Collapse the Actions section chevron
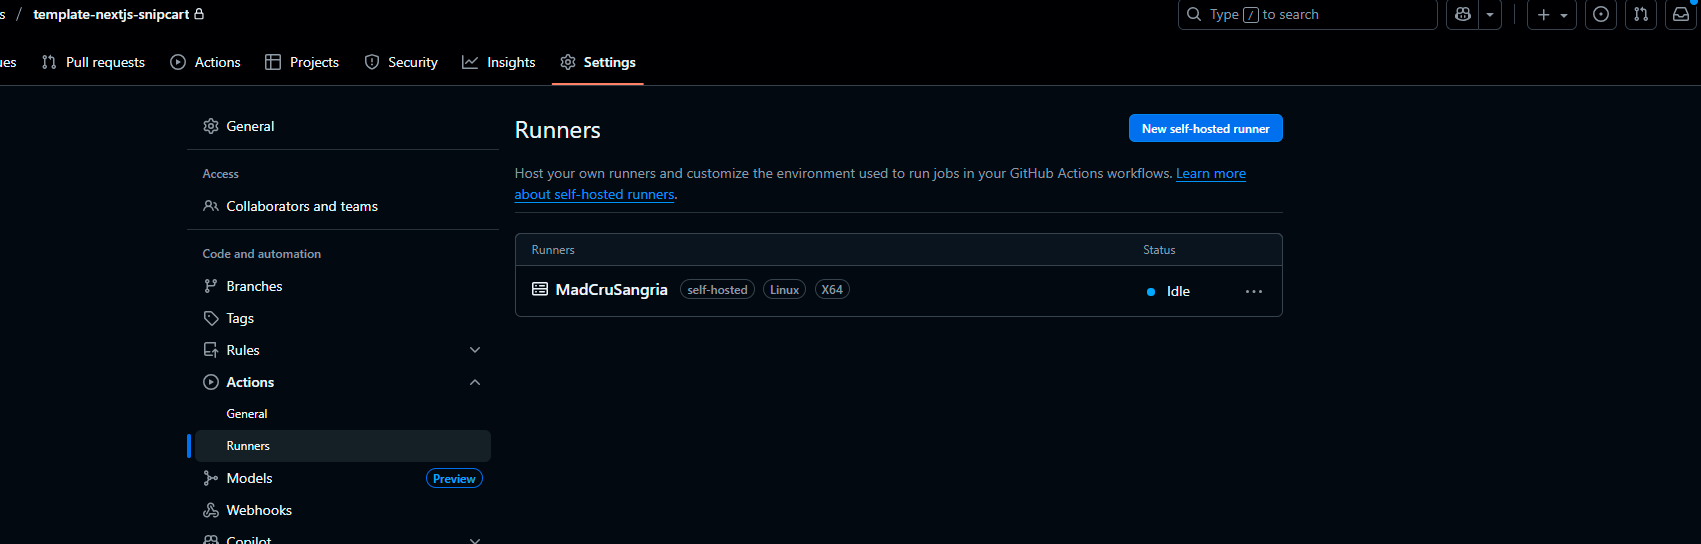1701x544 pixels. click(x=475, y=382)
